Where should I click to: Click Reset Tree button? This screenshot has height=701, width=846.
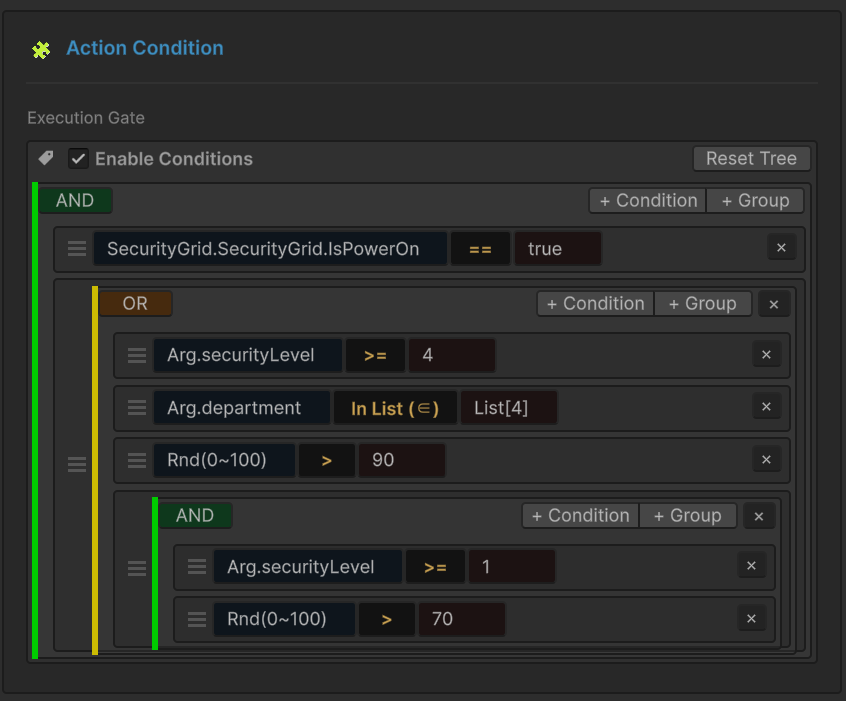(751, 158)
